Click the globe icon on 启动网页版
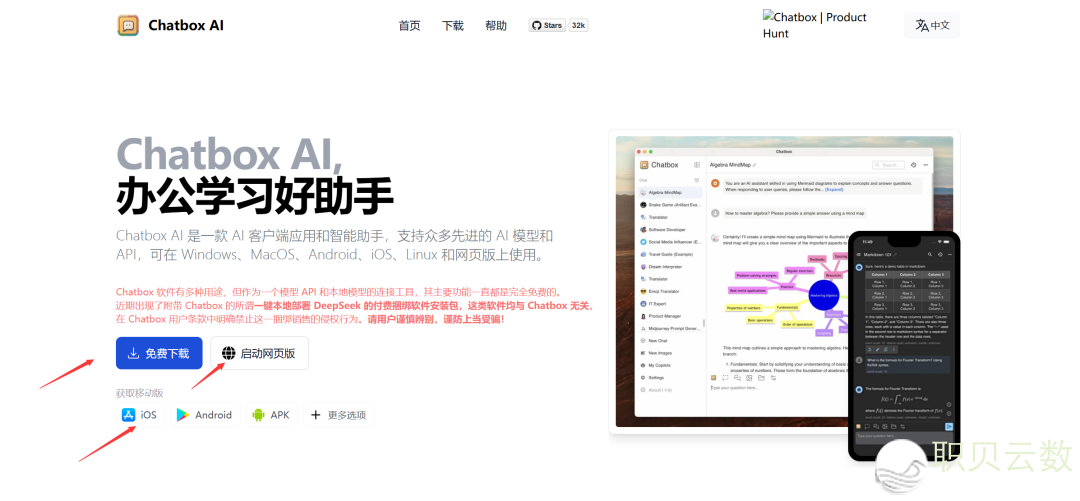1080x501 pixels. coord(229,354)
